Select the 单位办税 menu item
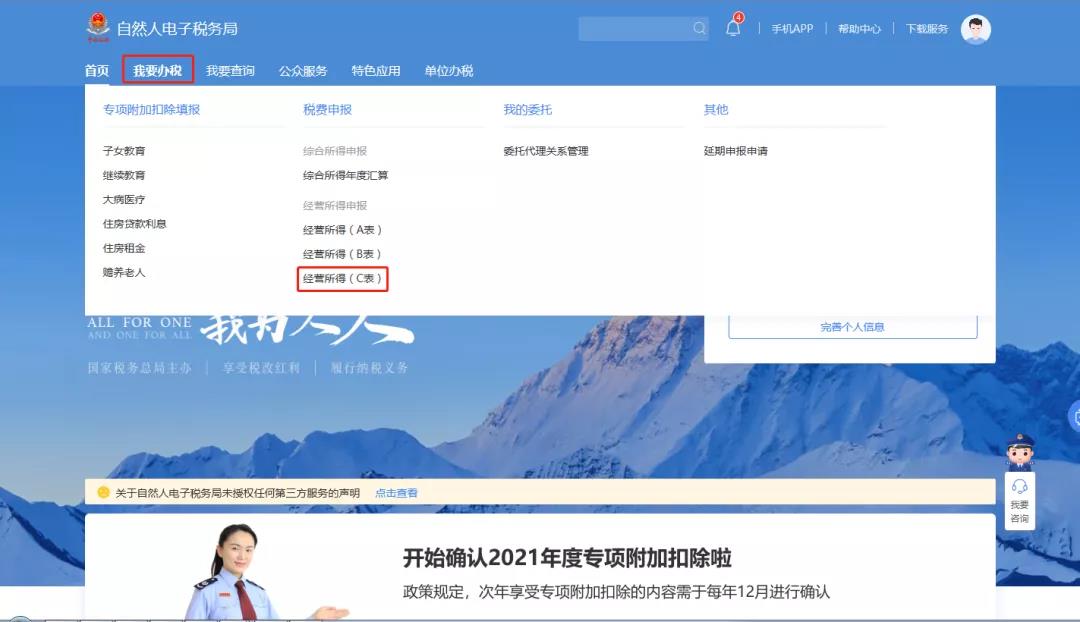1080x622 pixels. pyautogui.click(x=450, y=70)
